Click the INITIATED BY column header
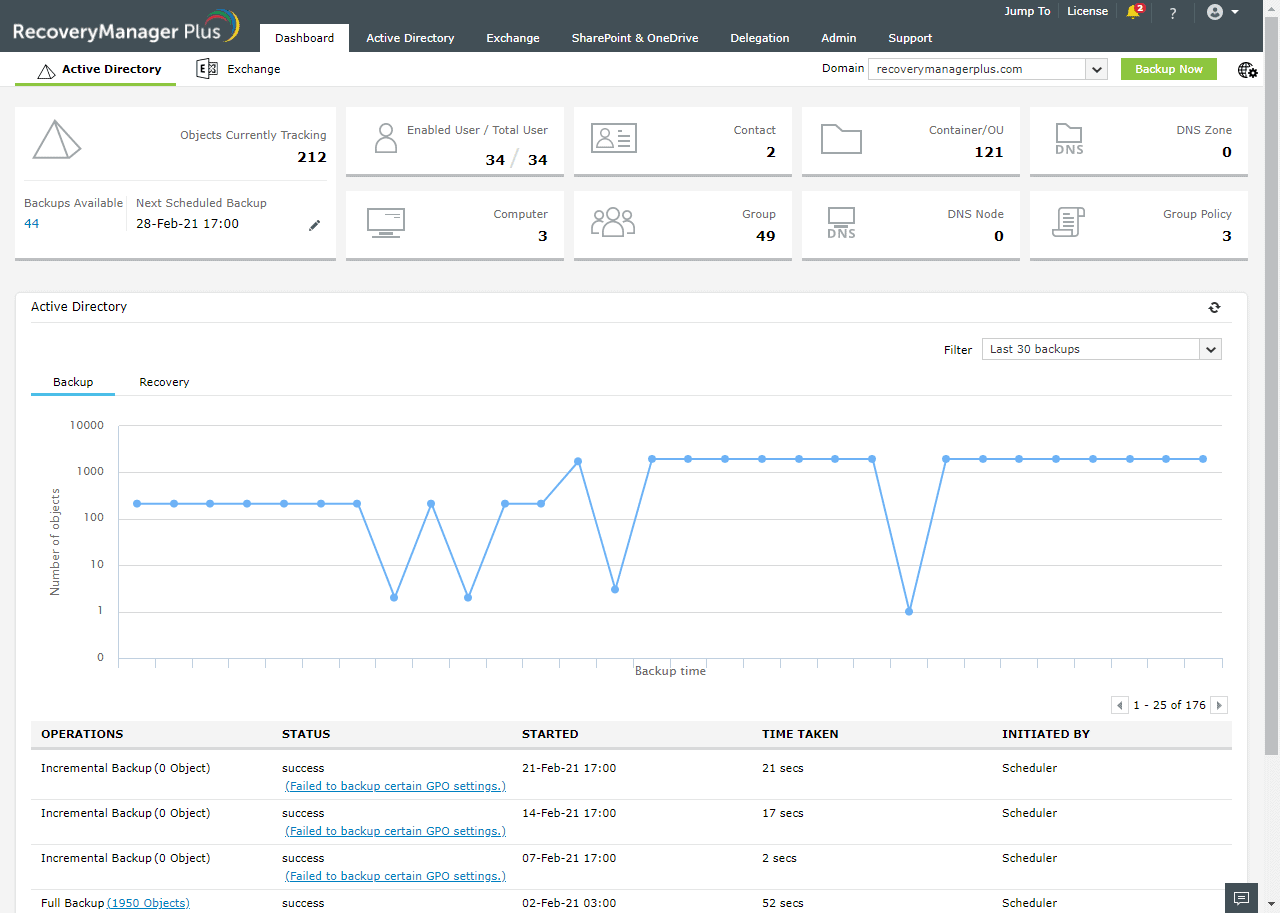The image size is (1280, 913). [1046, 734]
